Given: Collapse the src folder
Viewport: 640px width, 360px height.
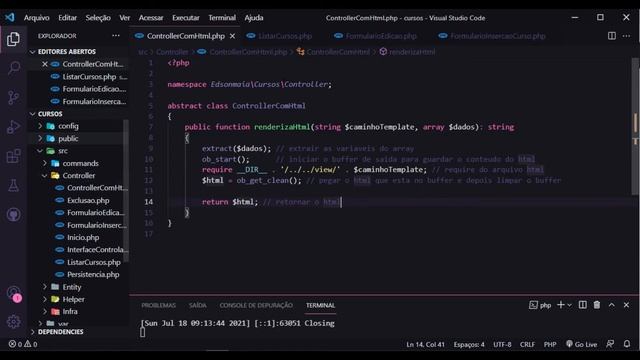Looking at the screenshot, I should (x=62, y=151).
